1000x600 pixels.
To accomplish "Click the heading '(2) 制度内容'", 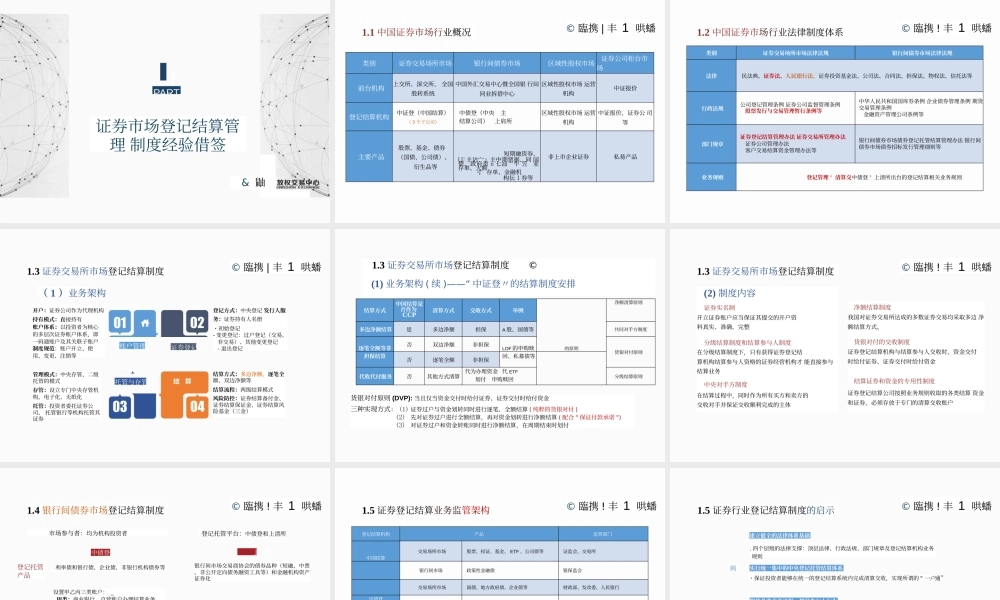I will pyautogui.click(x=729, y=293).
